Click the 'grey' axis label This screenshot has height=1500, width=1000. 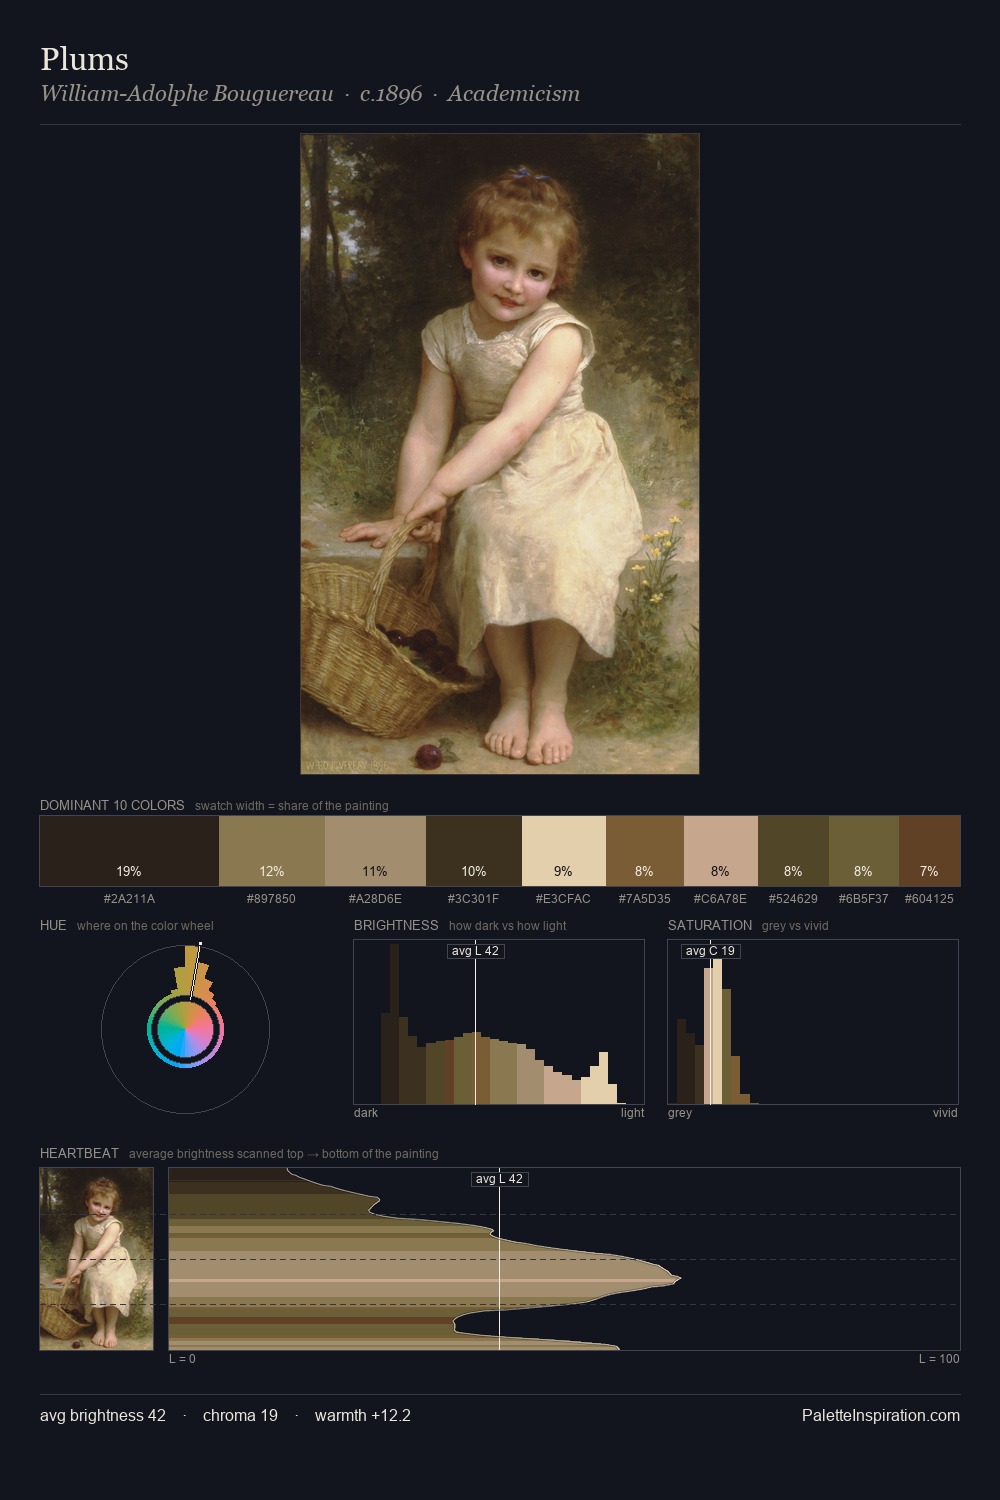[680, 1112]
